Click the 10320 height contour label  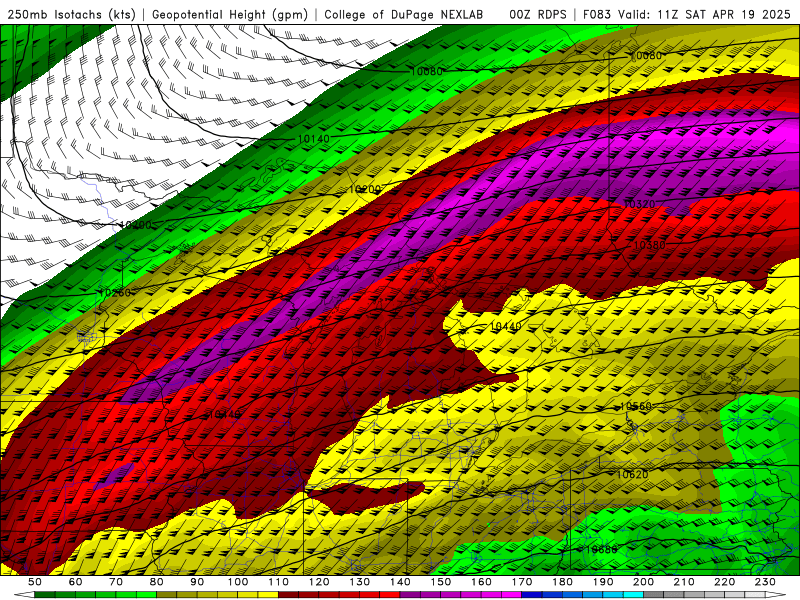tap(639, 204)
